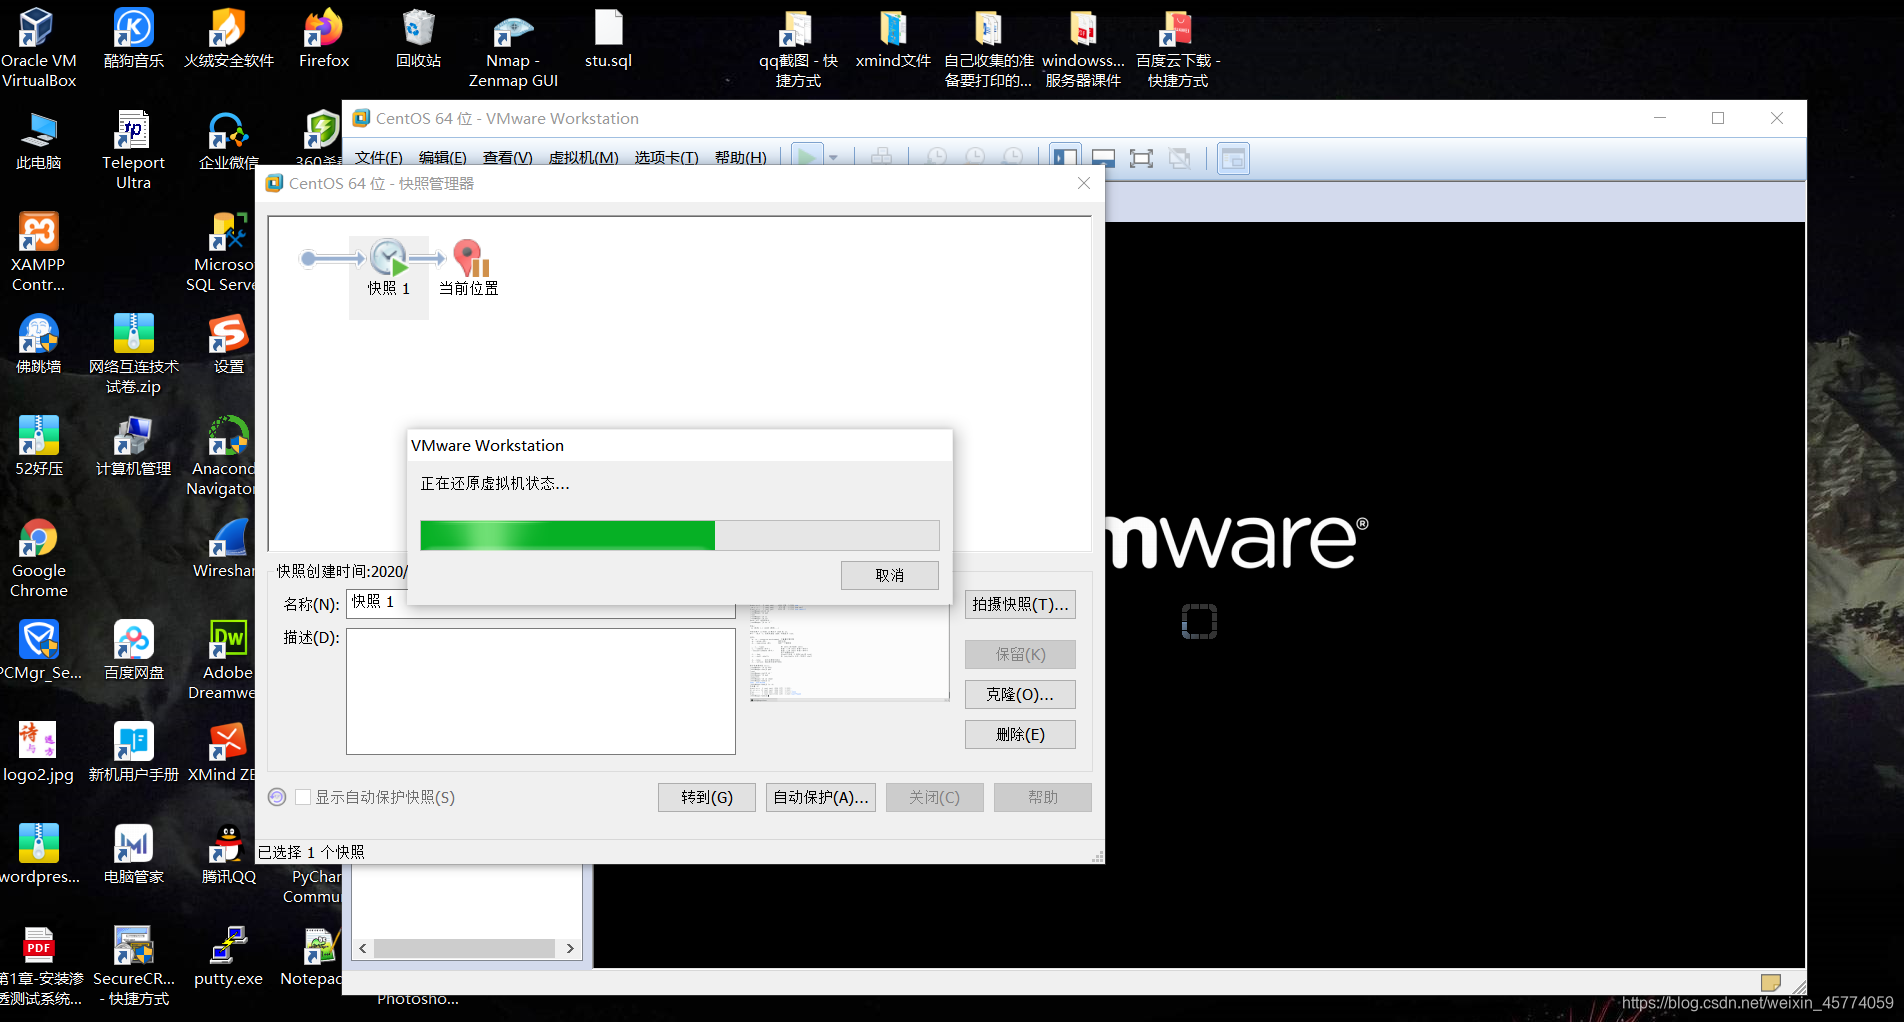Cancel the restore with 取消 button
This screenshot has height=1022, width=1904.
pos(889,575)
